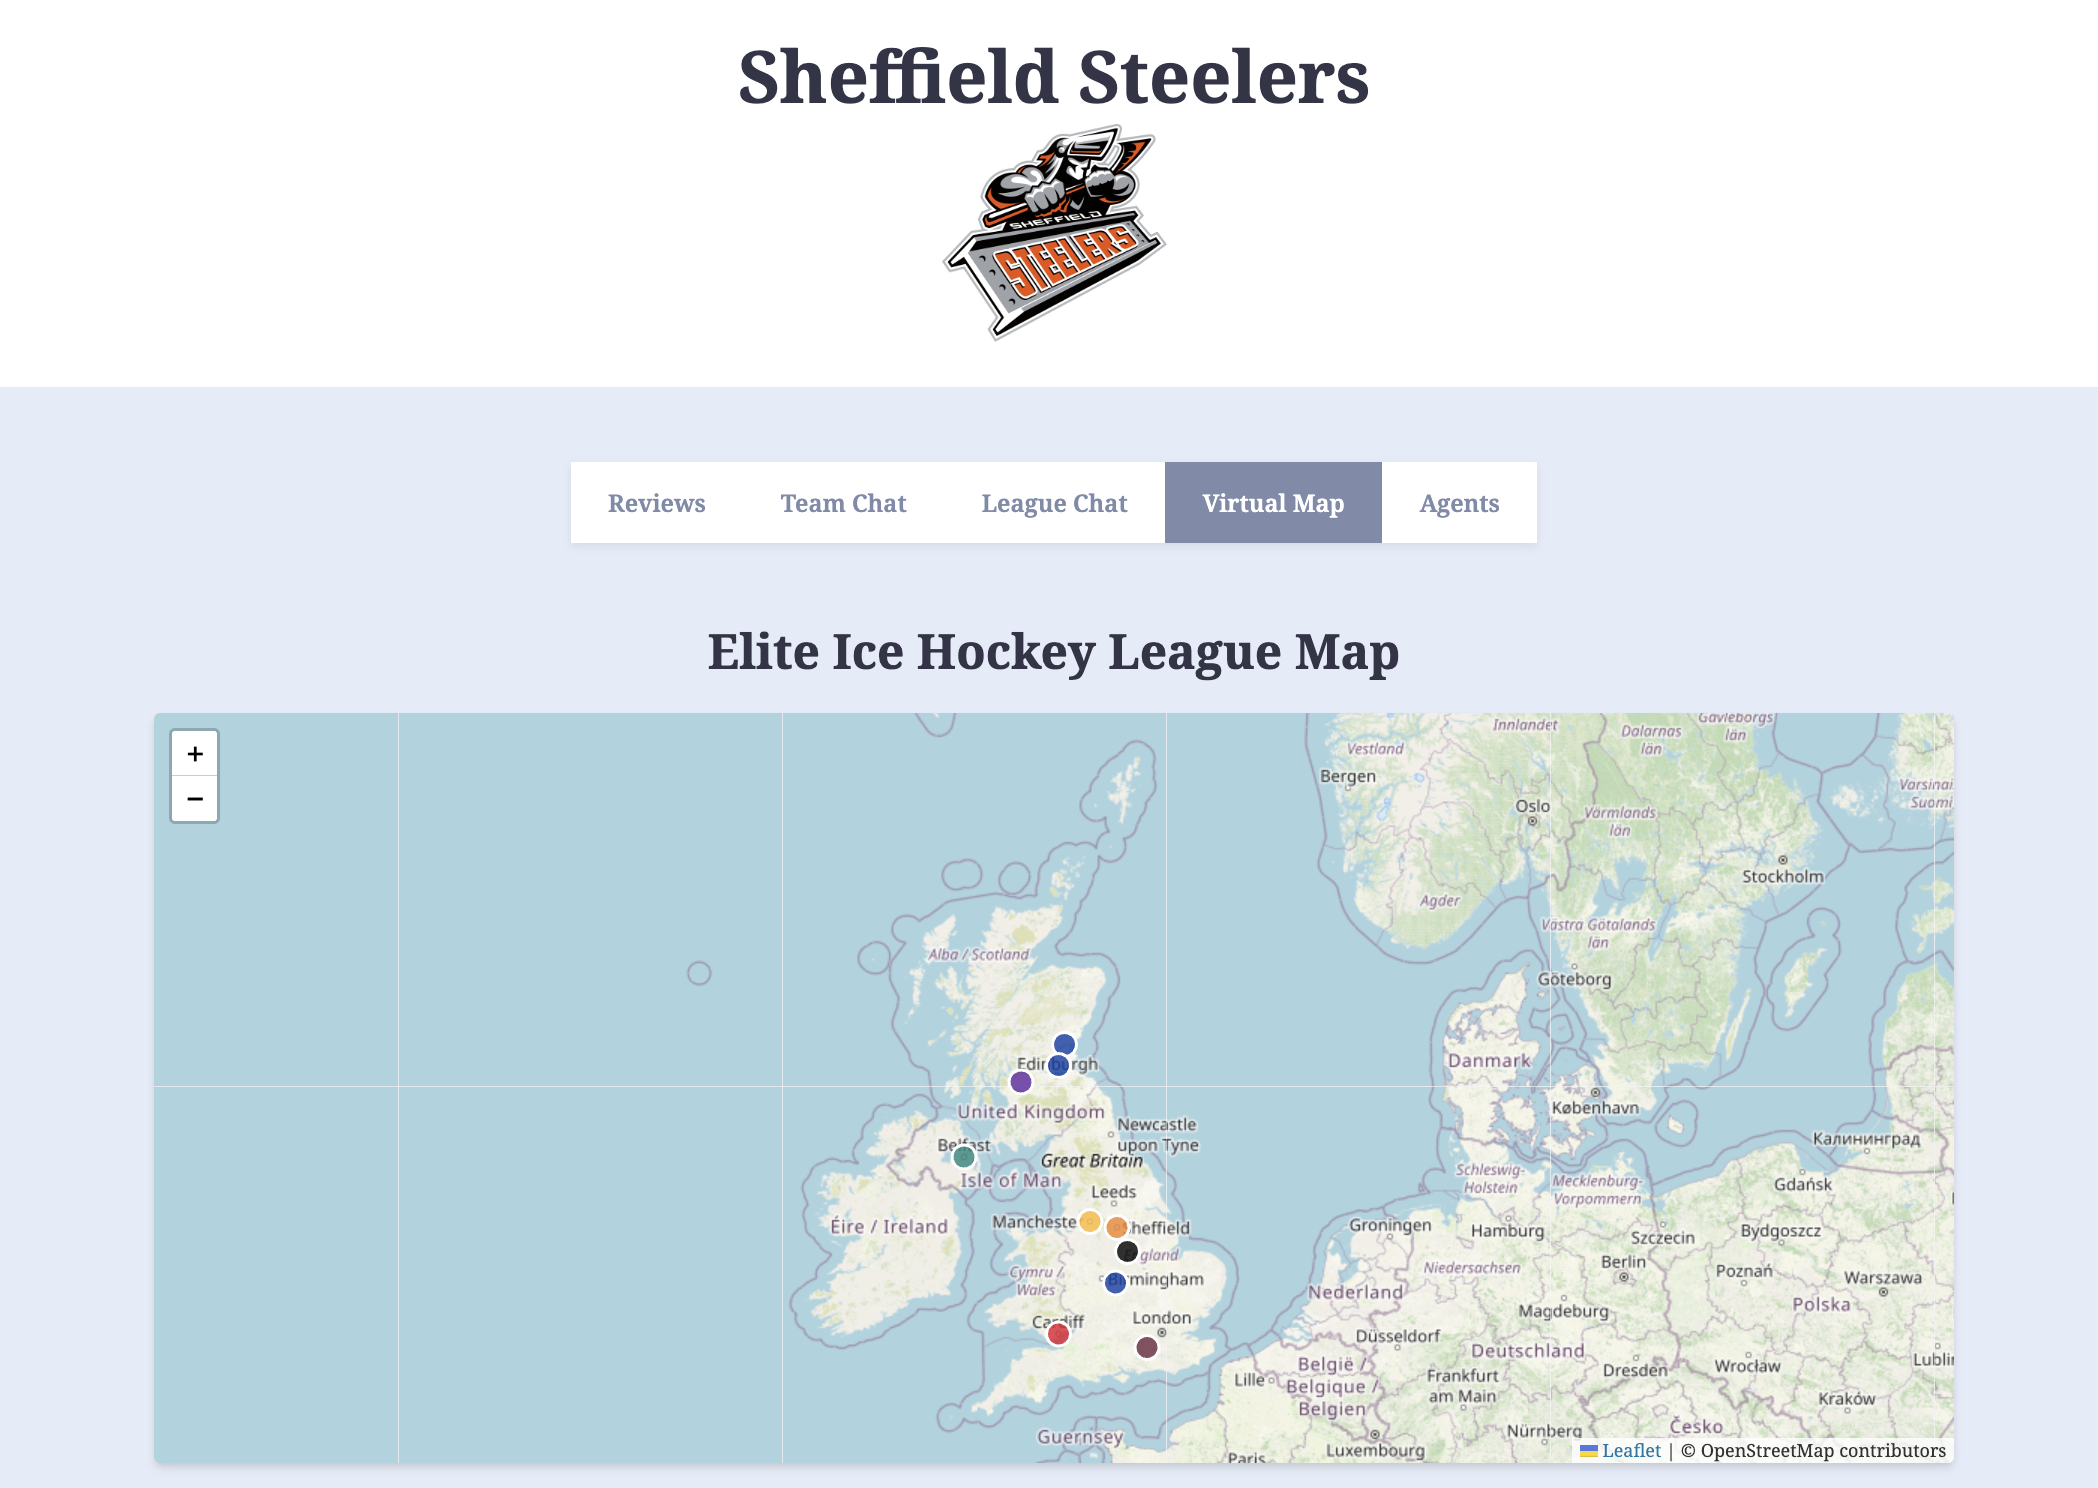
Task: Click the Sheffield Steelers logo image
Action: pyautogui.click(x=1053, y=232)
